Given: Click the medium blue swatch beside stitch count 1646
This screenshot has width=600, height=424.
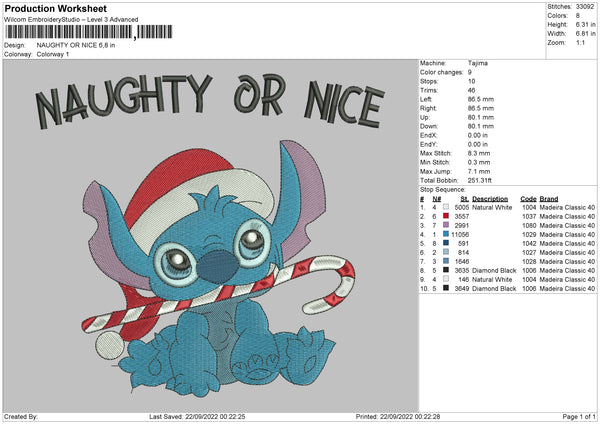Looking at the screenshot, I should click(x=446, y=261).
